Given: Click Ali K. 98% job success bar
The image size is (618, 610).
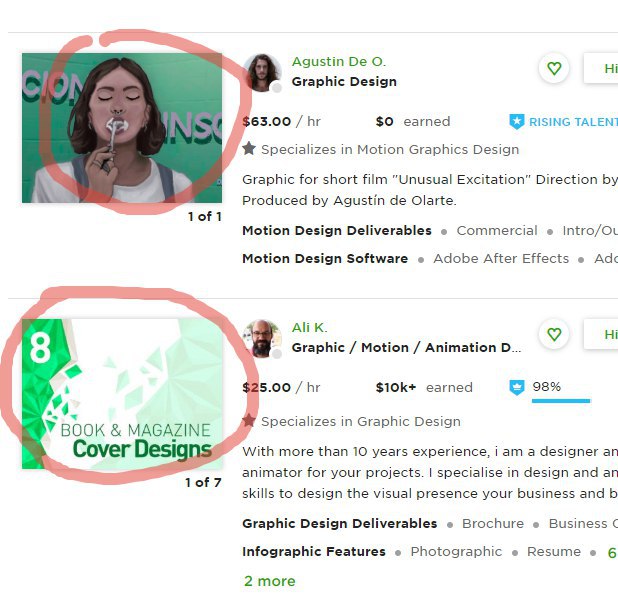Looking at the screenshot, I should (x=561, y=401).
